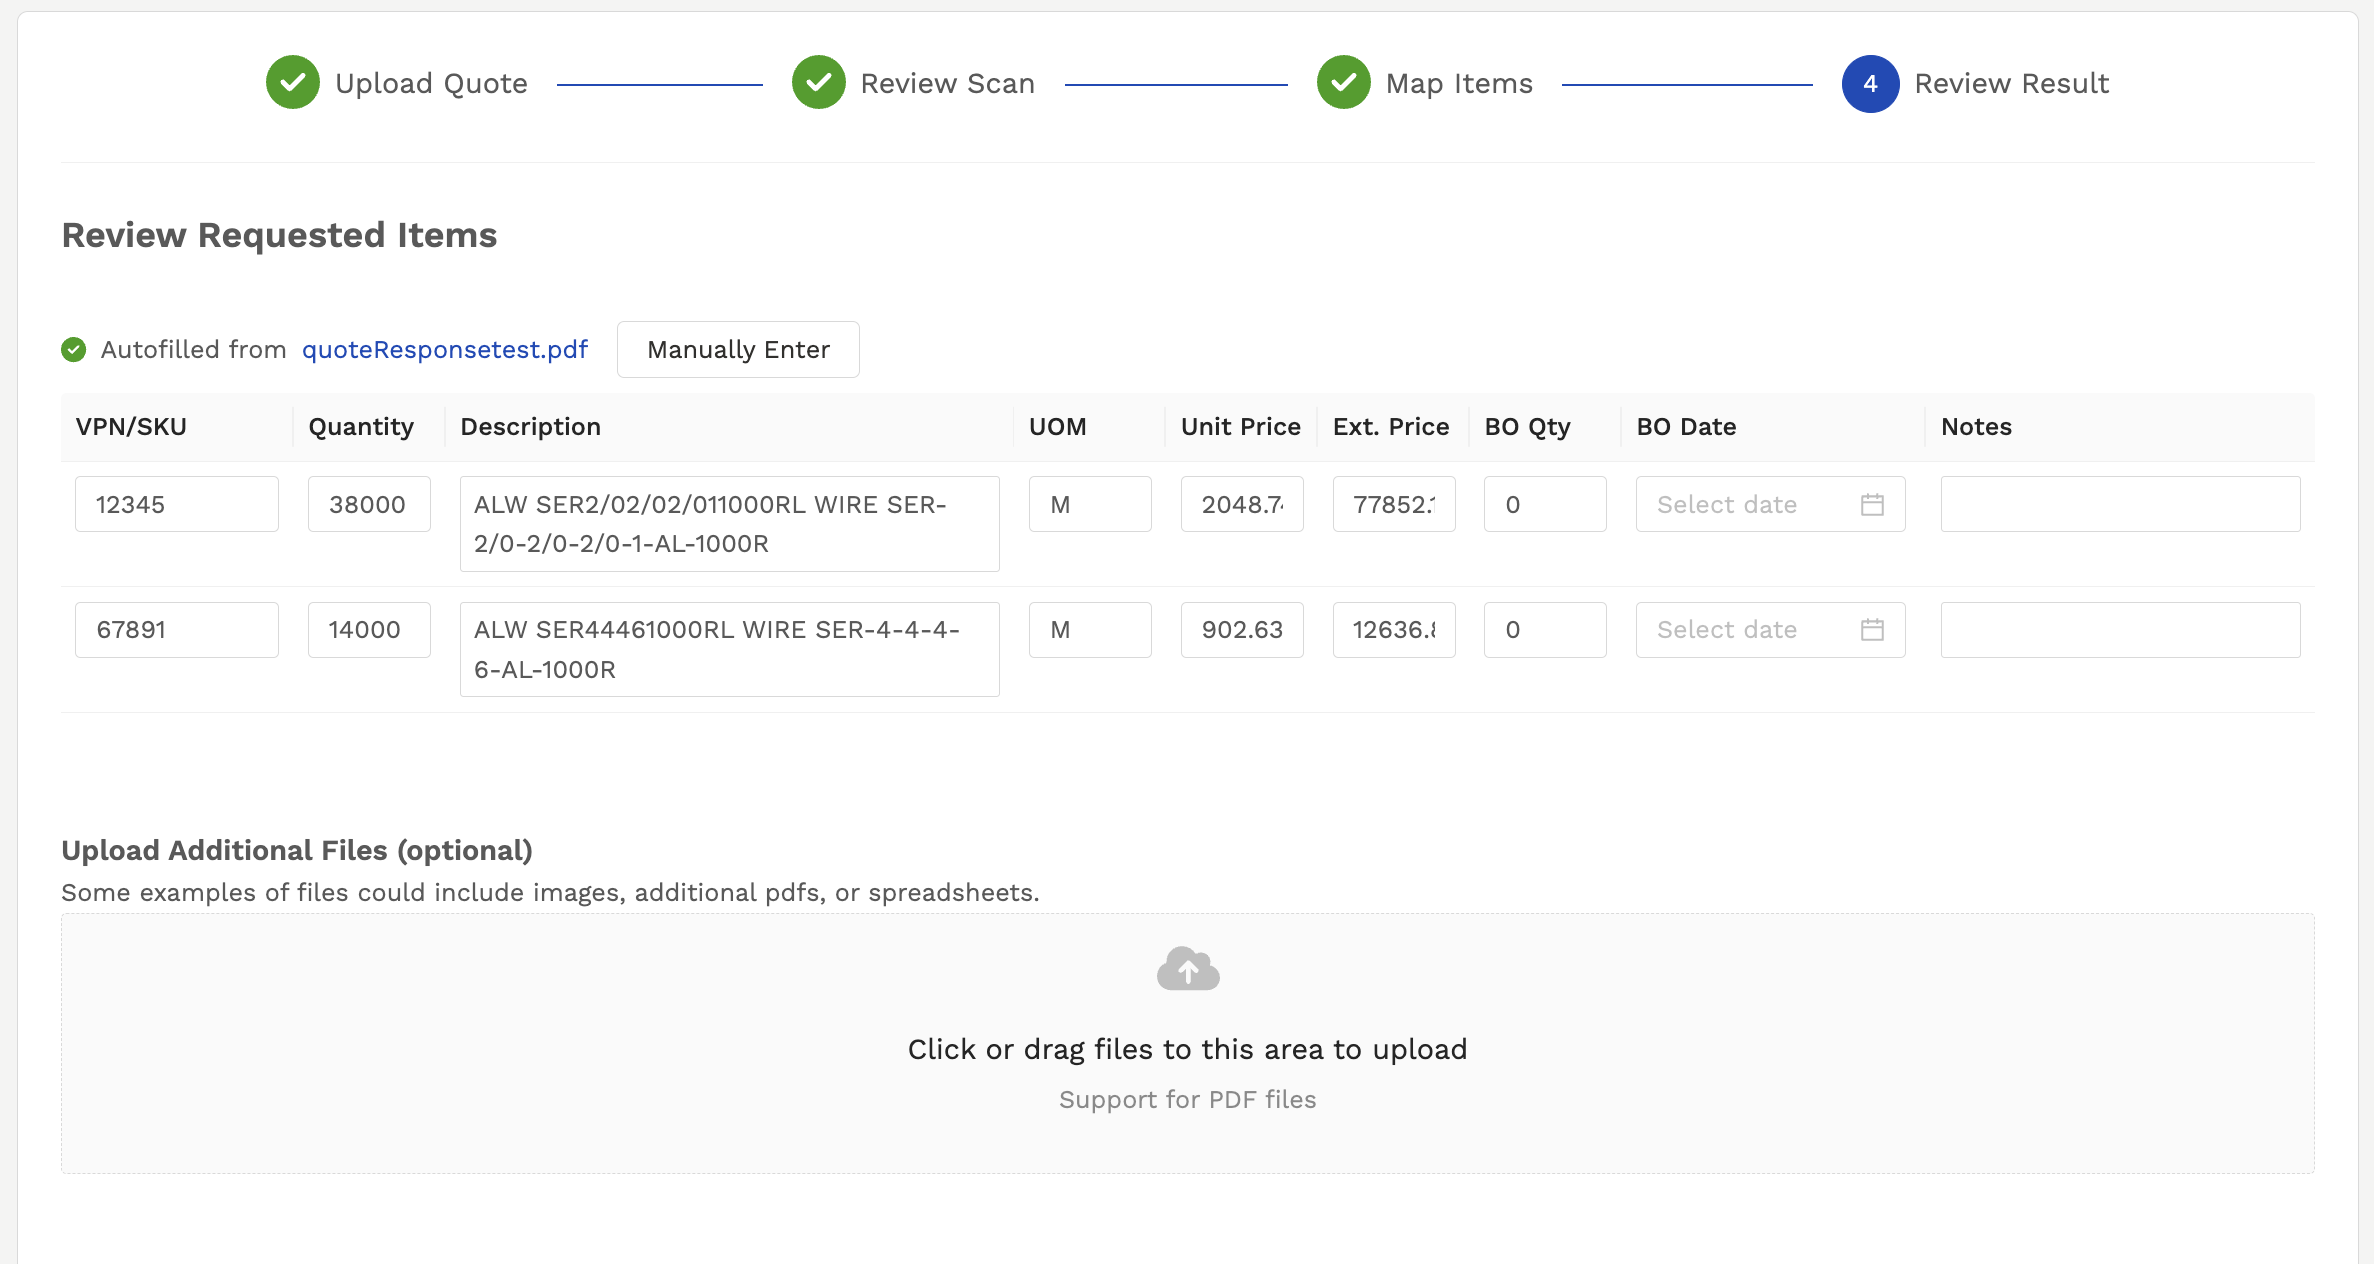Edit the Ext. Price field showing 77852
This screenshot has width=2374, height=1264.
tap(1394, 504)
